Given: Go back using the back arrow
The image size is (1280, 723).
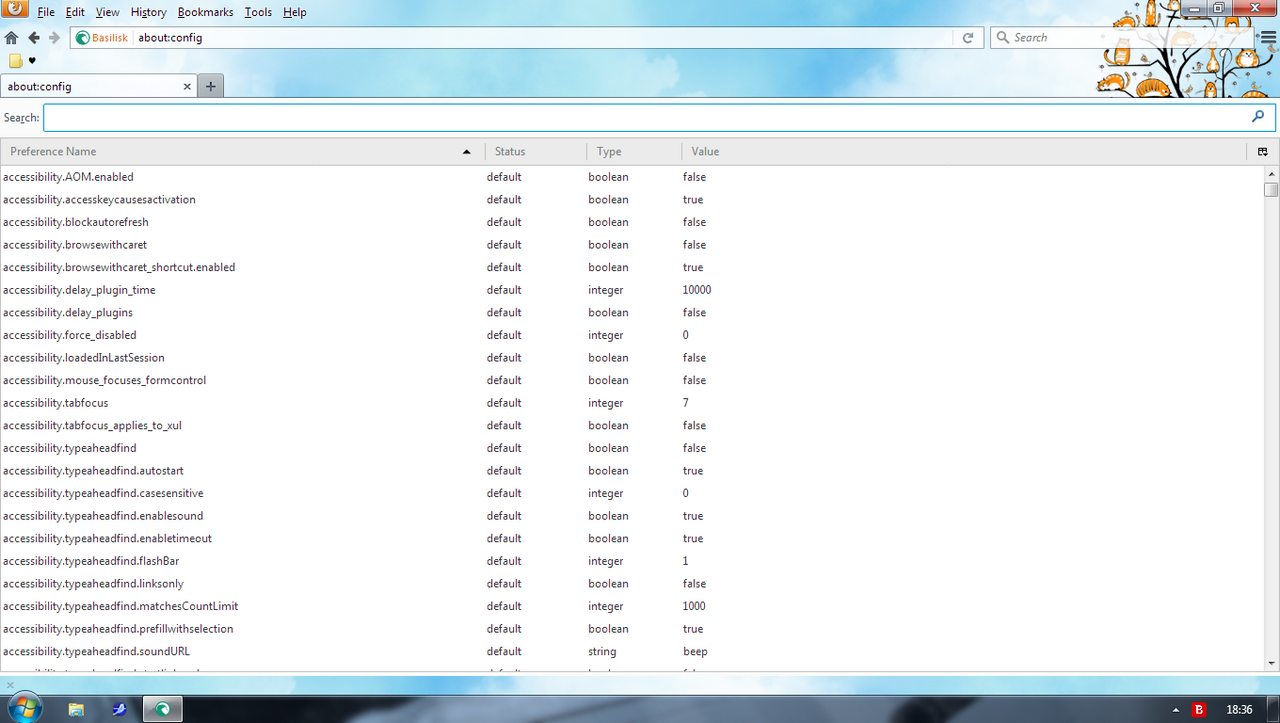Looking at the screenshot, I should pyautogui.click(x=33, y=38).
